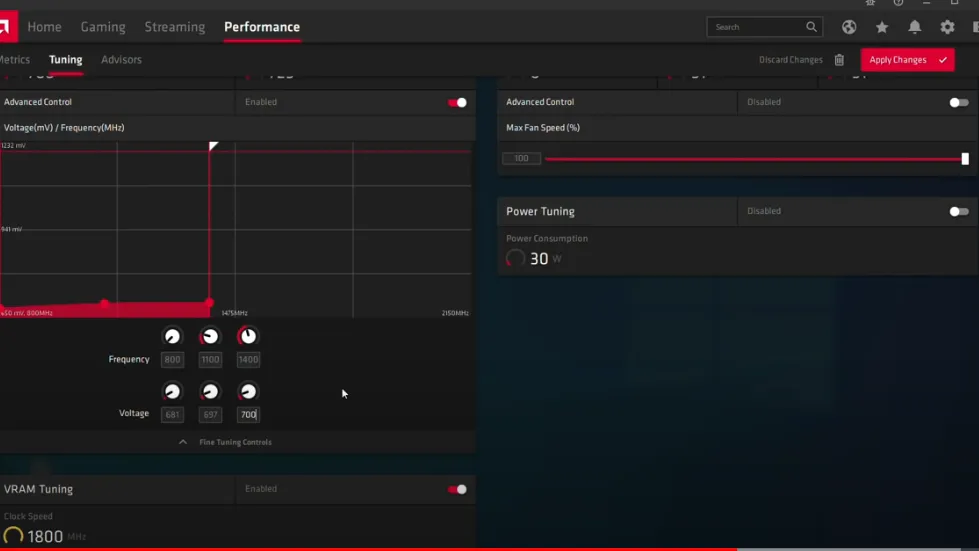Go to the Home tab

[x=44, y=27]
